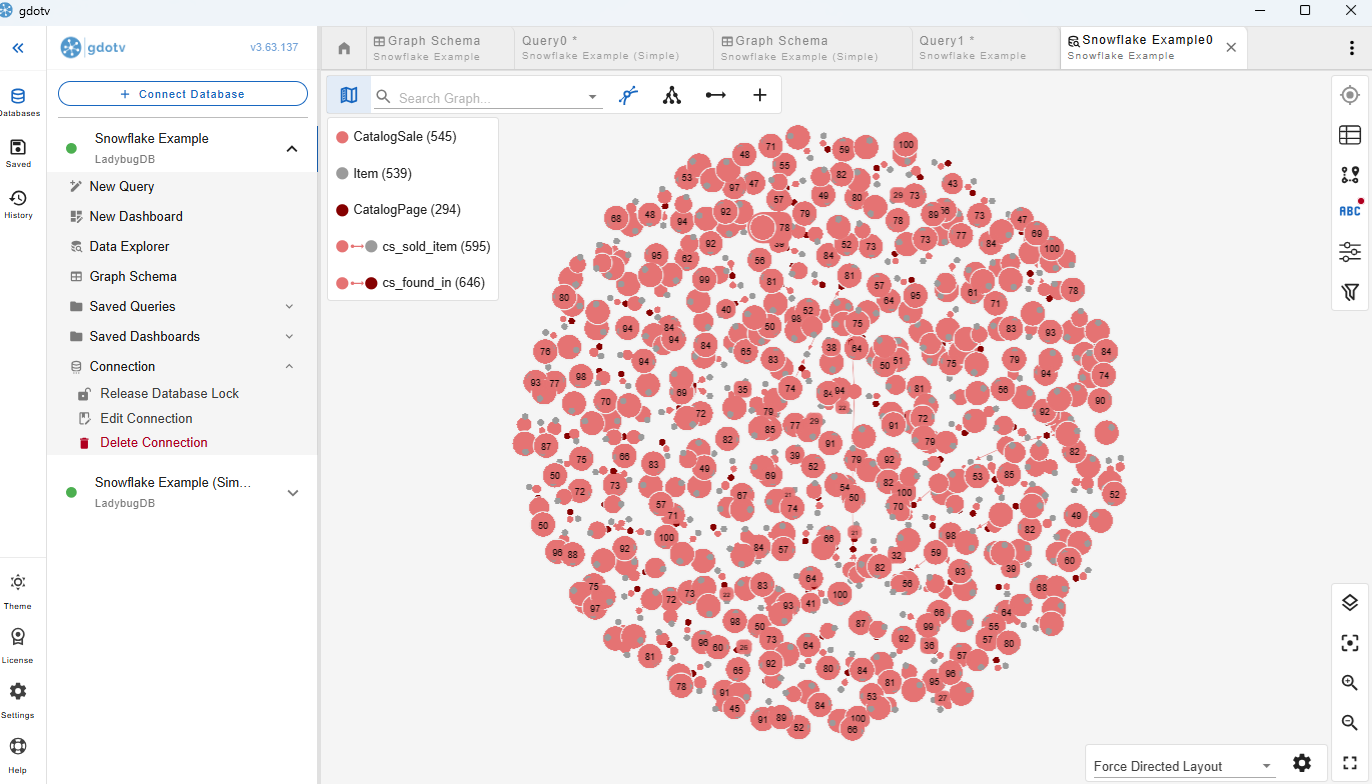Open the Databases sidebar section
The width and height of the screenshot is (1372, 784).
18,102
